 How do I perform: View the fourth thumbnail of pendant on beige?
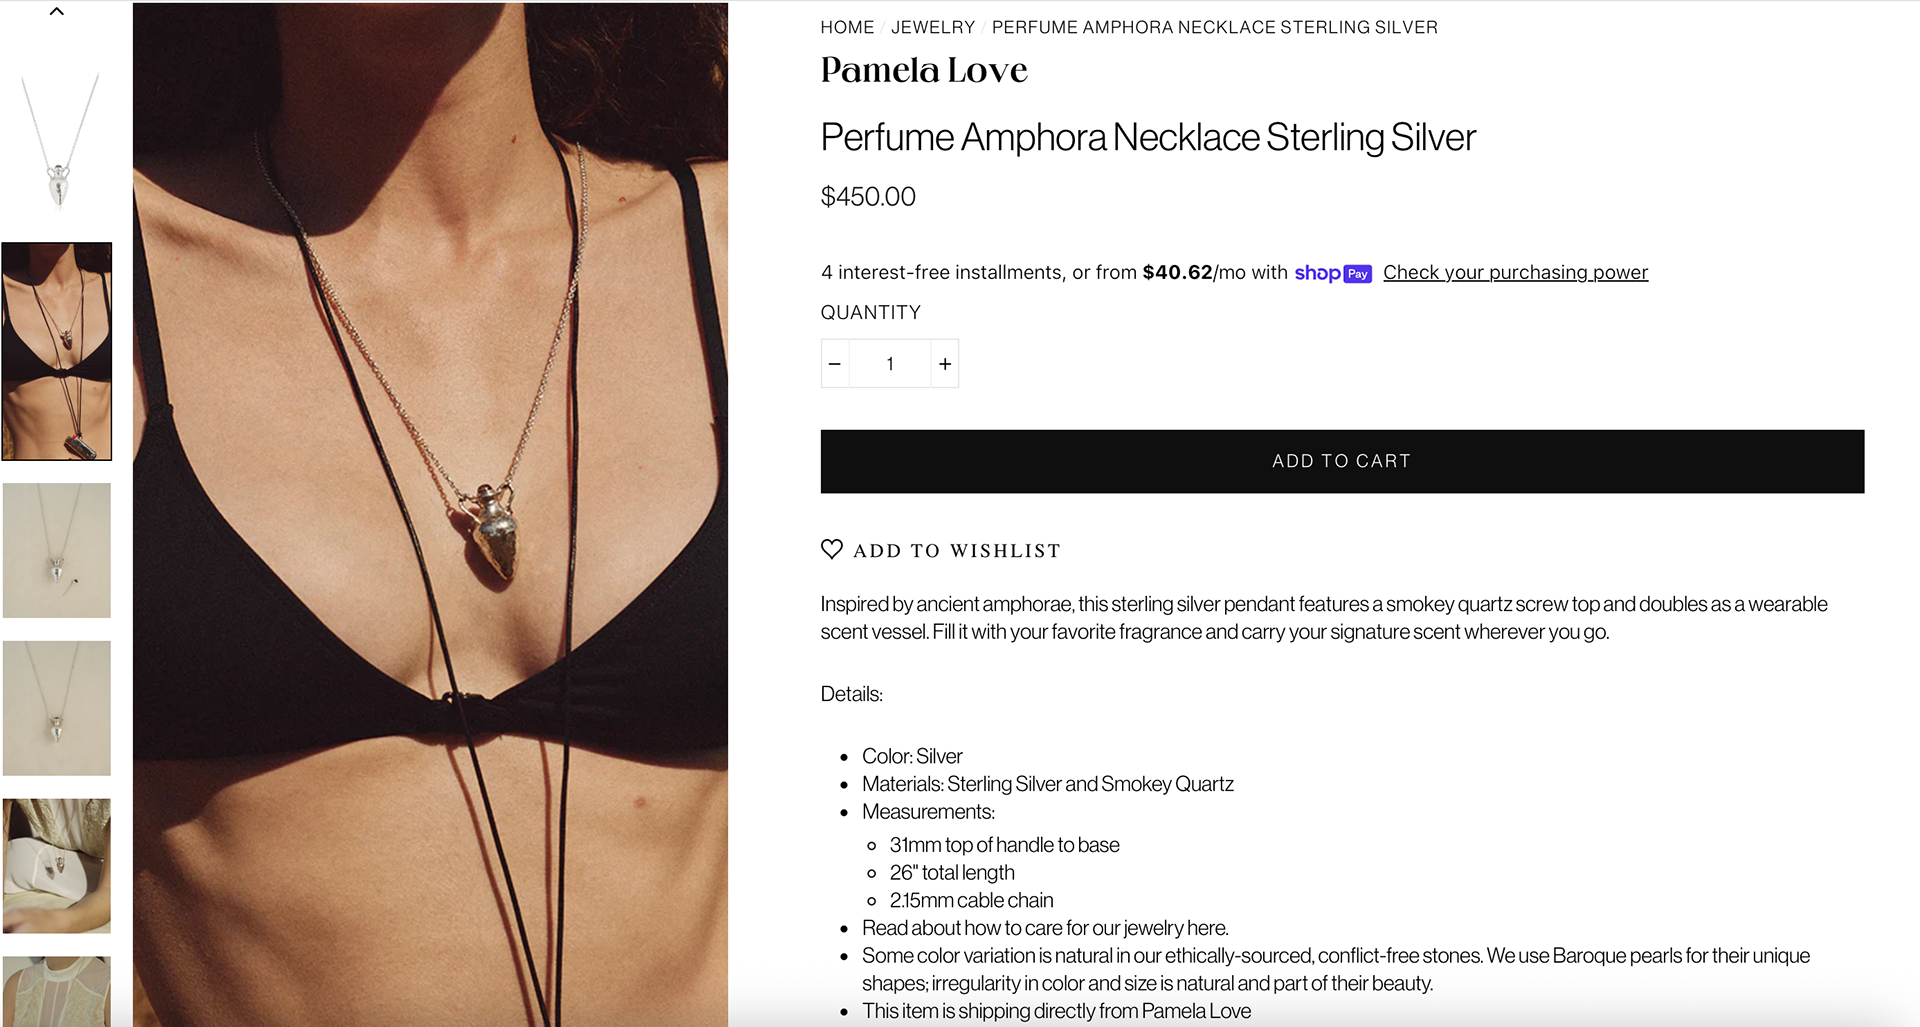(x=57, y=708)
